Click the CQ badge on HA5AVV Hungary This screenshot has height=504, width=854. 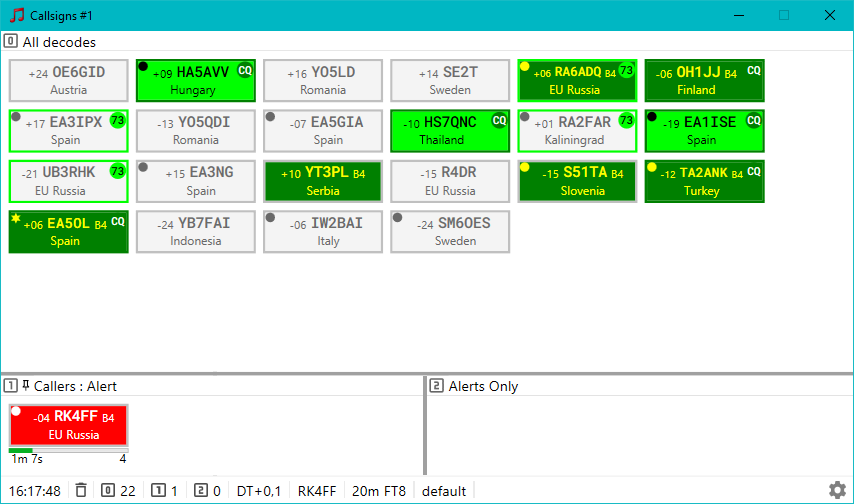[245, 70]
